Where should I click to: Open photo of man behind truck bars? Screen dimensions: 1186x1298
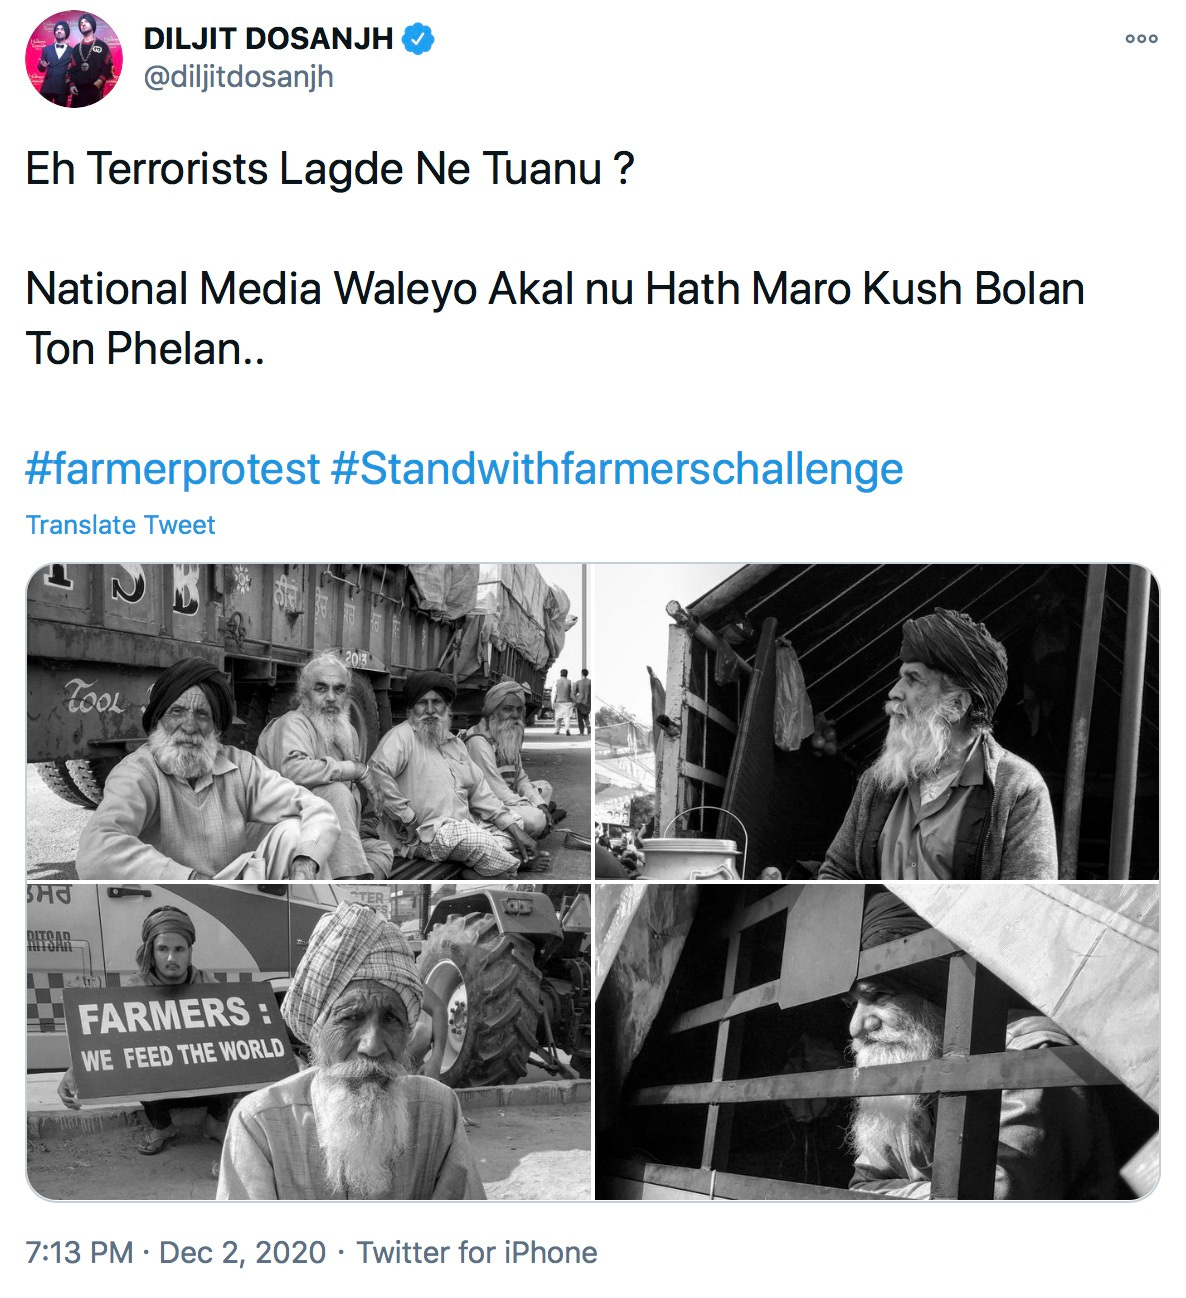(877, 1042)
